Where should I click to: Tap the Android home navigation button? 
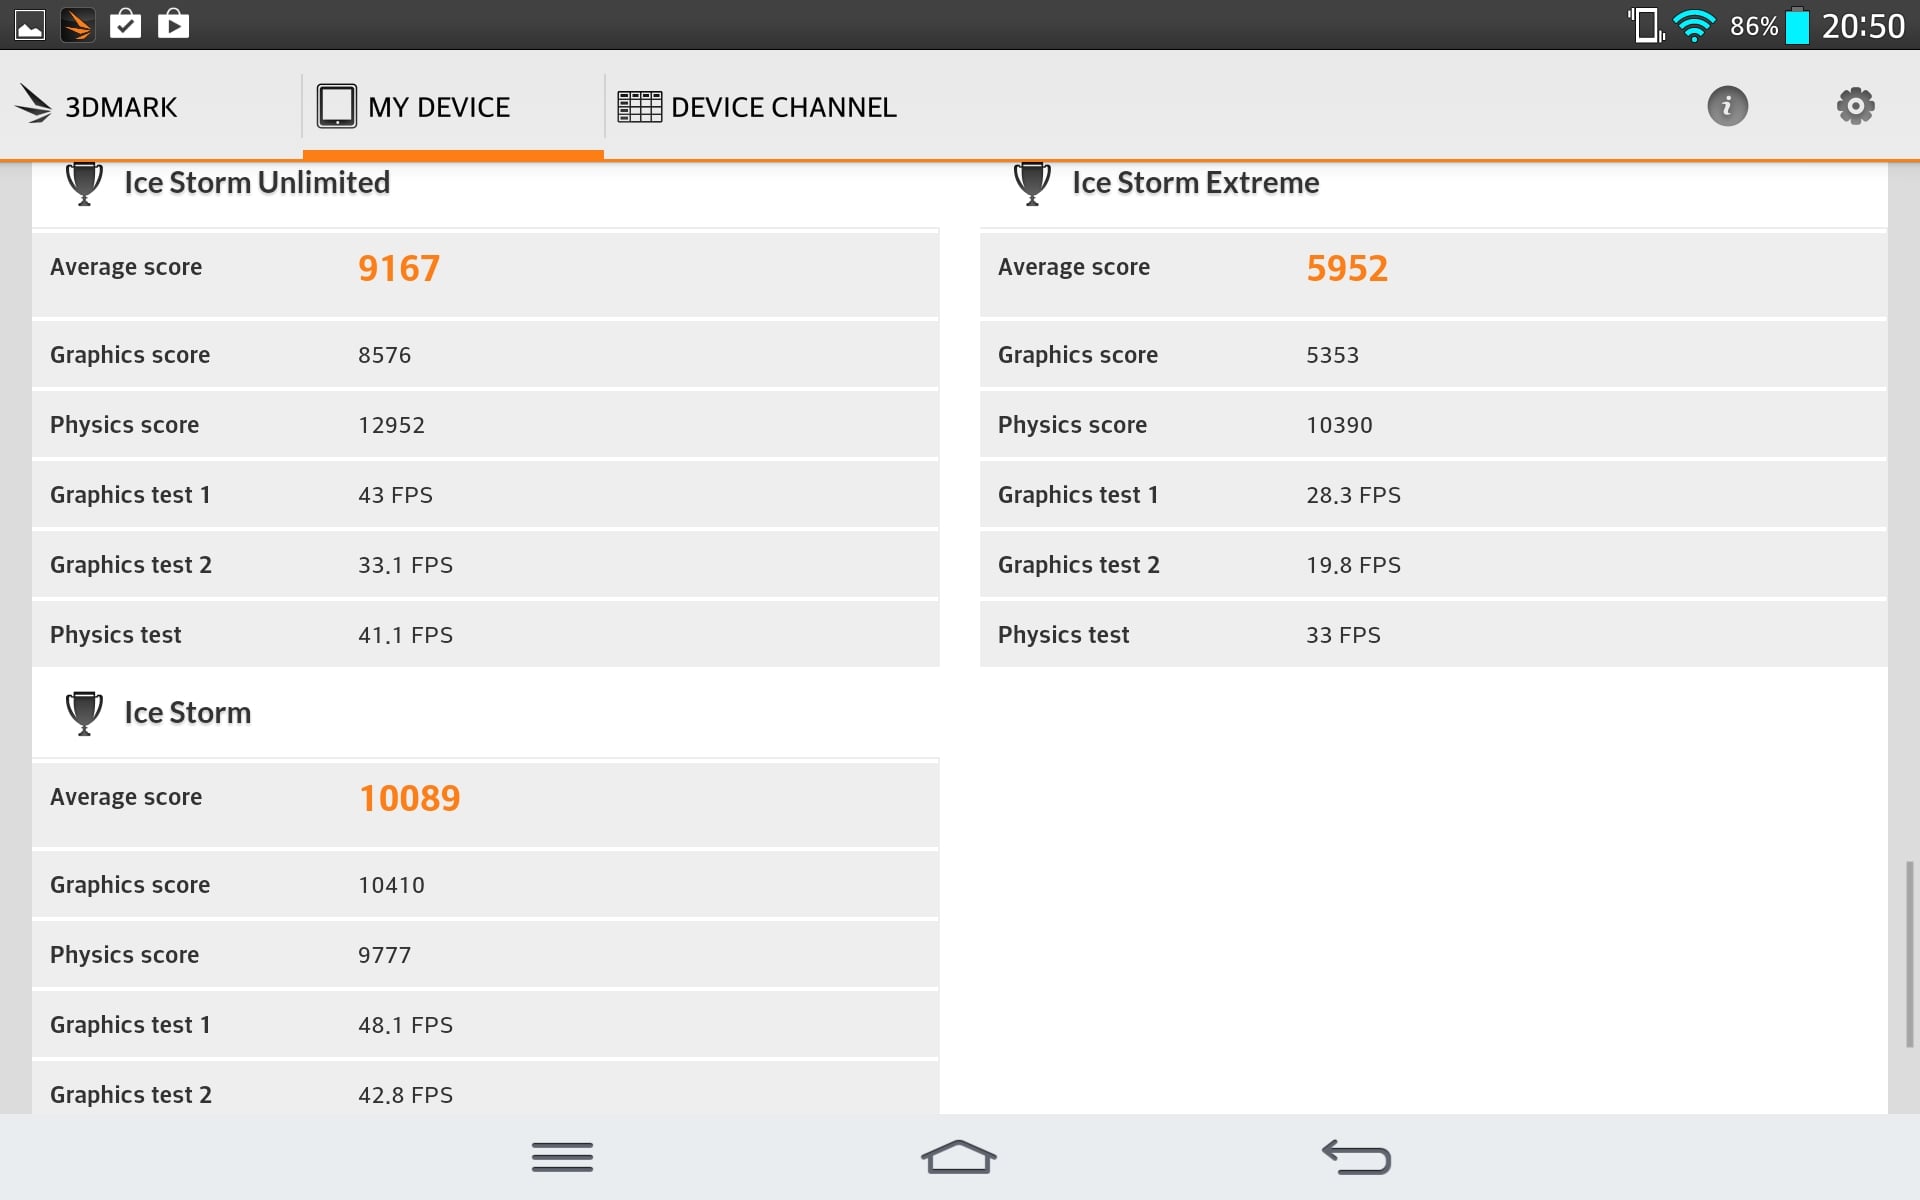(x=959, y=1157)
